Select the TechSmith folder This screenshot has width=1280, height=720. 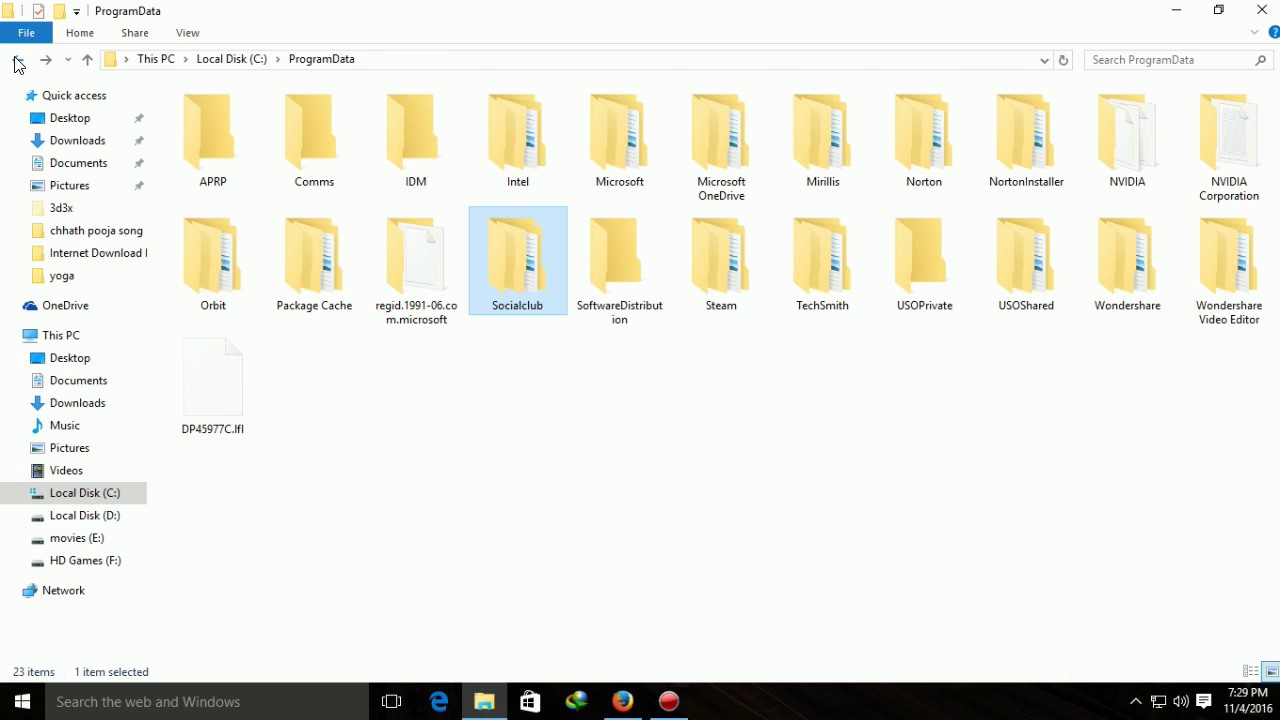pos(823,265)
